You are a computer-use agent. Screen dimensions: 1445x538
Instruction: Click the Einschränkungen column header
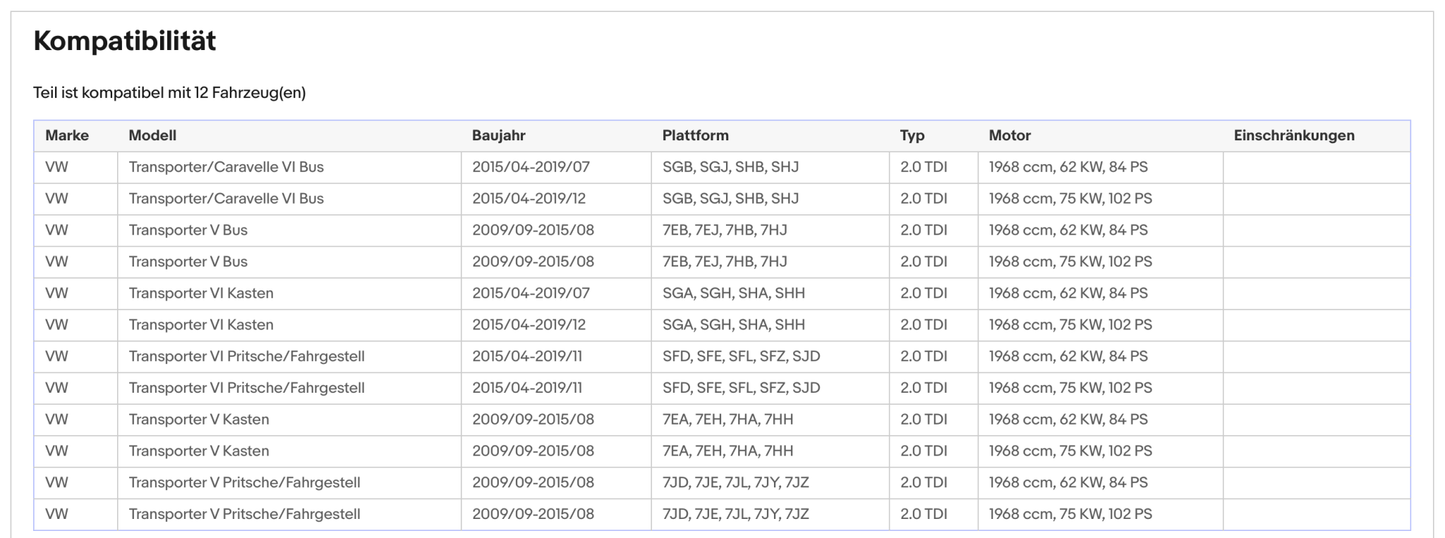tap(1294, 135)
